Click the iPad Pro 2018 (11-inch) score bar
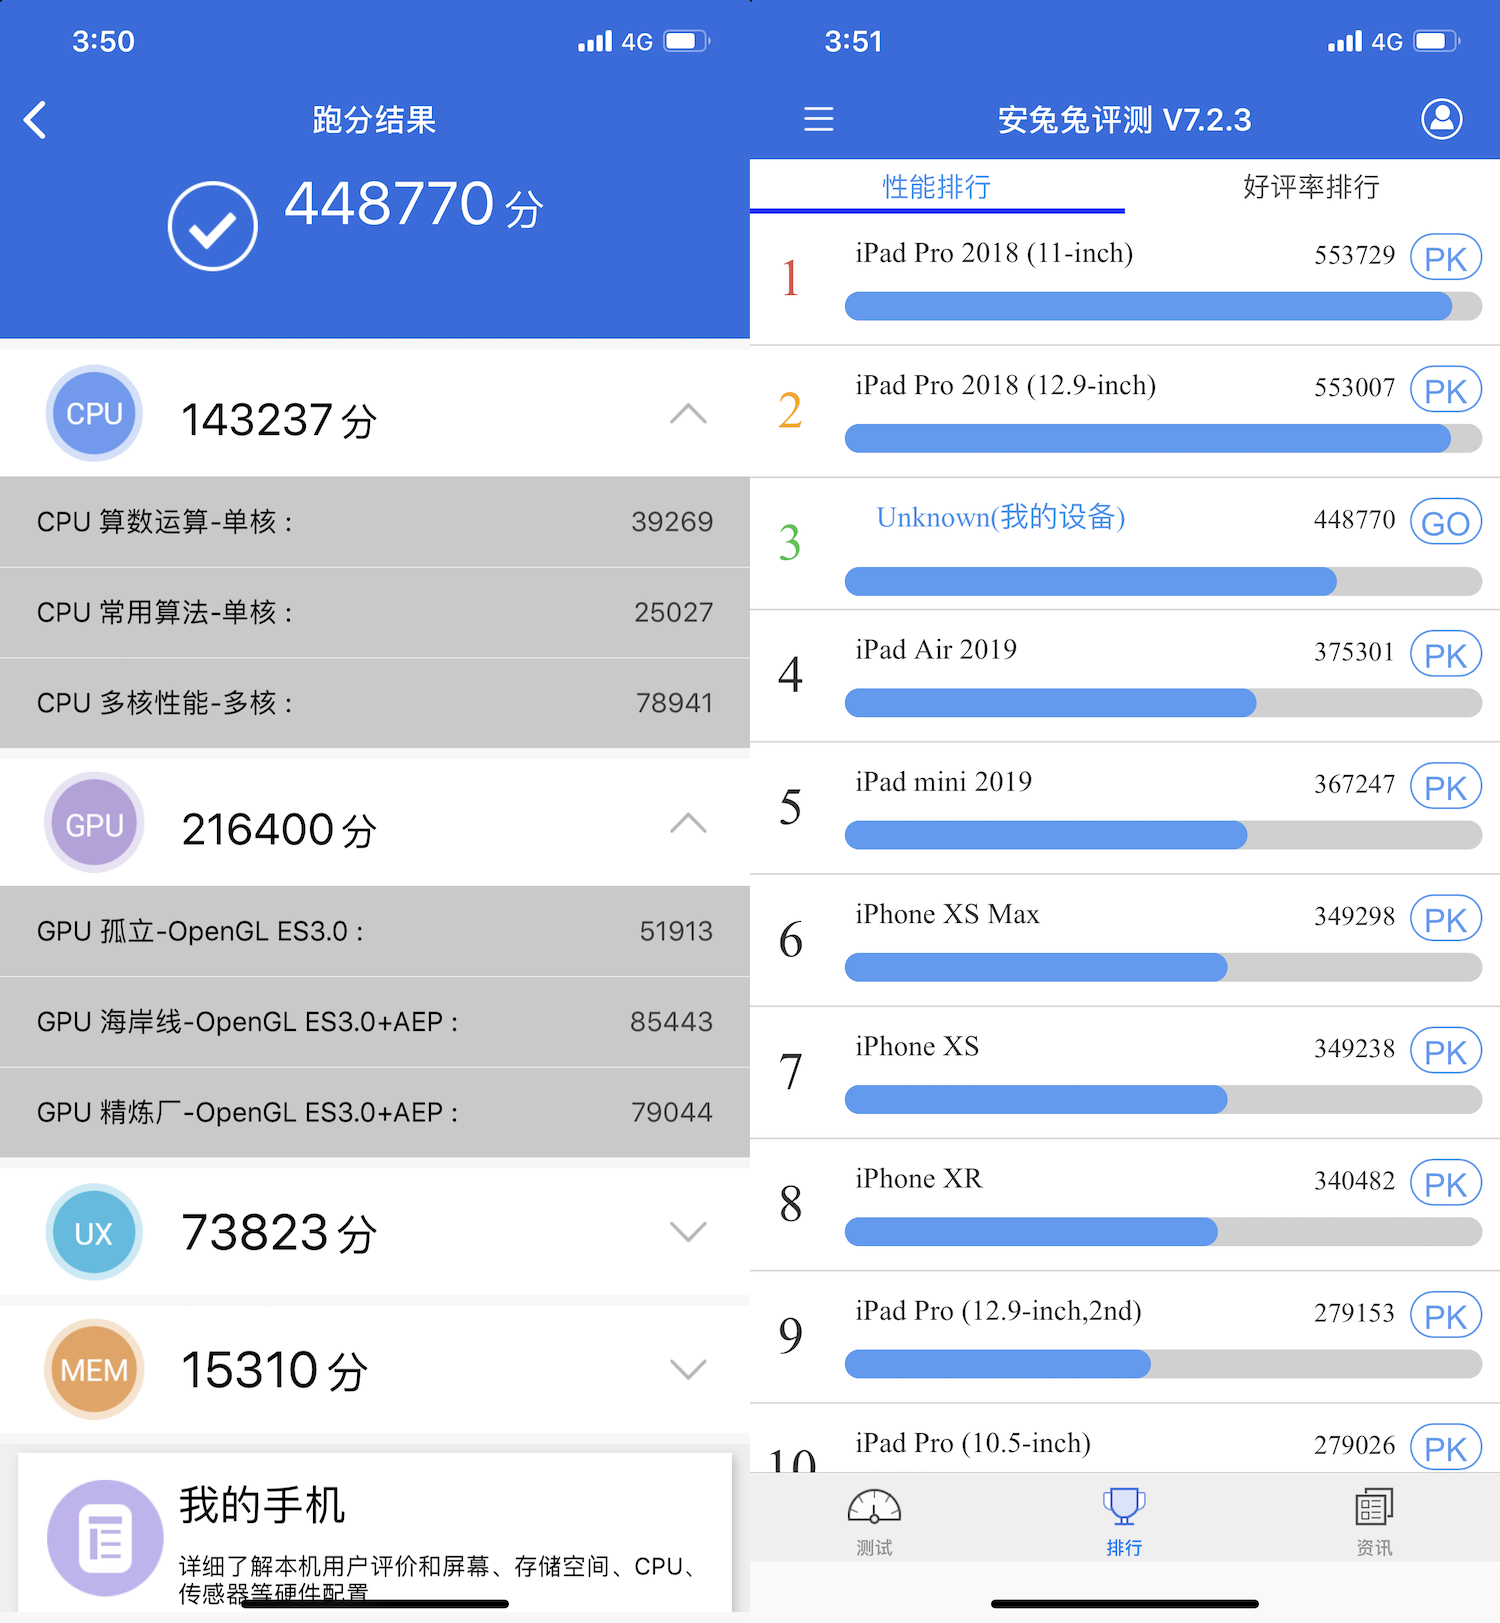The height and width of the screenshot is (1623, 1500). point(1163,306)
